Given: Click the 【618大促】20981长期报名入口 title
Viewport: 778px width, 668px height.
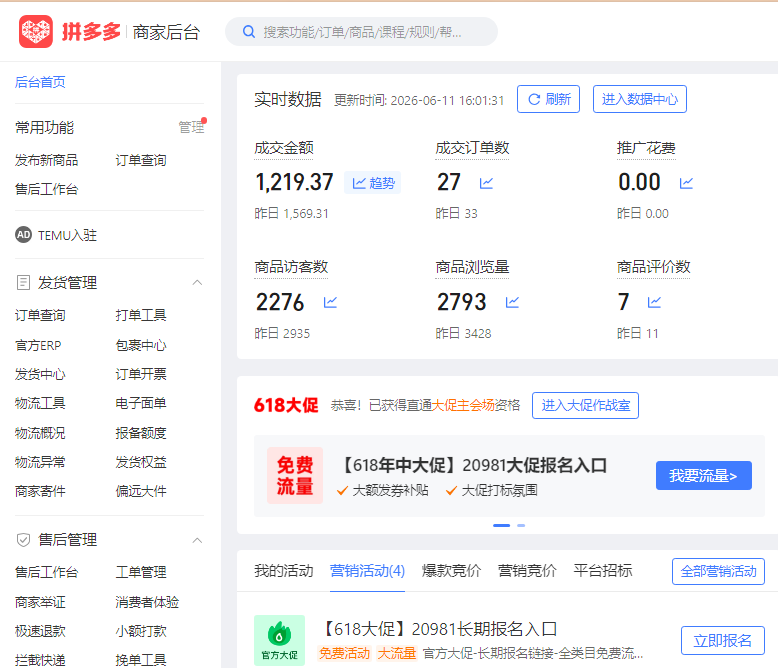Looking at the screenshot, I should [440, 629].
